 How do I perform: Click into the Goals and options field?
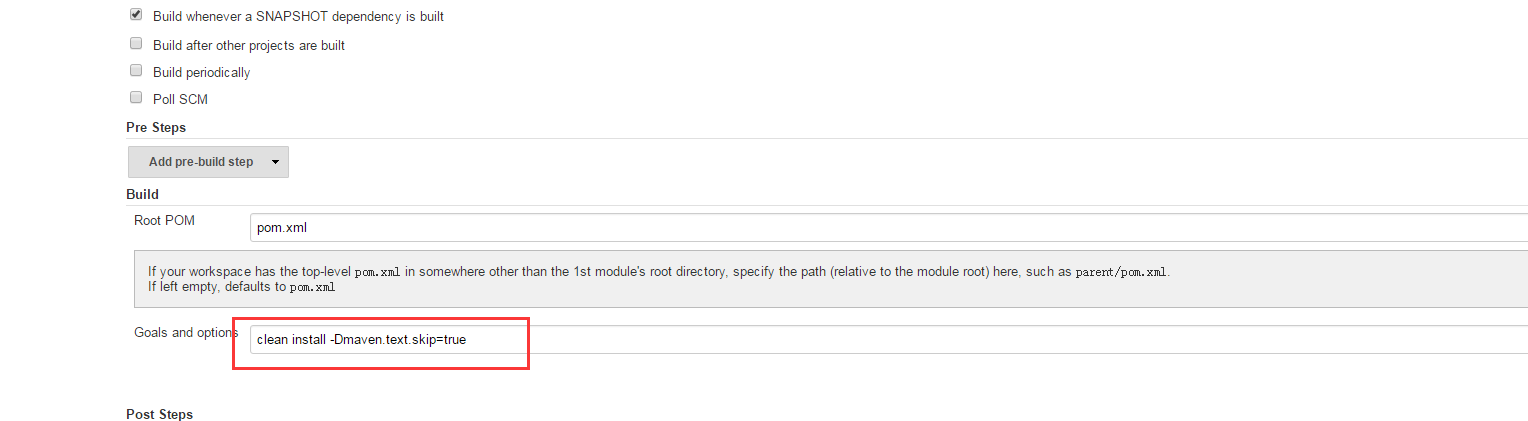tap(889, 339)
